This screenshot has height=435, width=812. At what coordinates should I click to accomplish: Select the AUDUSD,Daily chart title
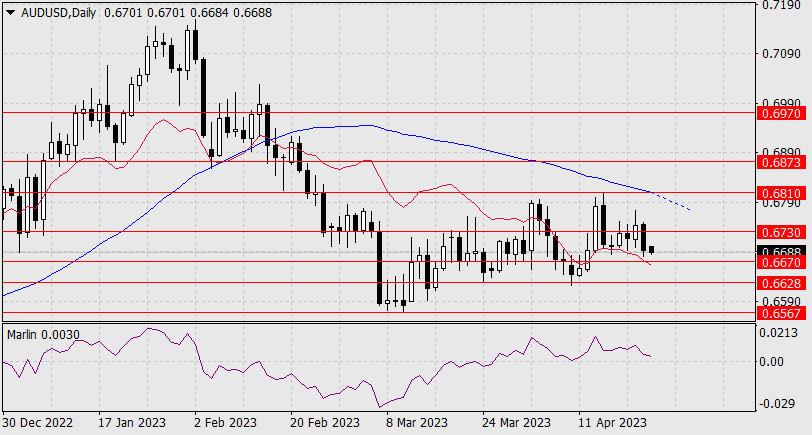59,13
